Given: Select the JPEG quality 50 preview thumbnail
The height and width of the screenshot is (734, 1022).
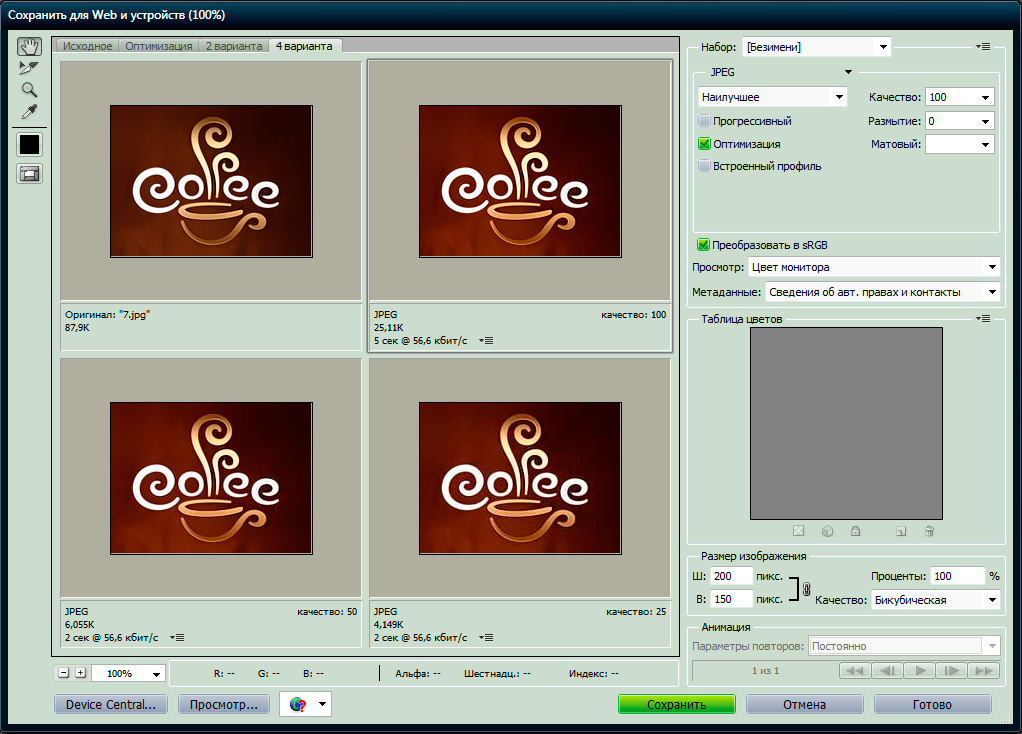Looking at the screenshot, I should pos(211,478).
